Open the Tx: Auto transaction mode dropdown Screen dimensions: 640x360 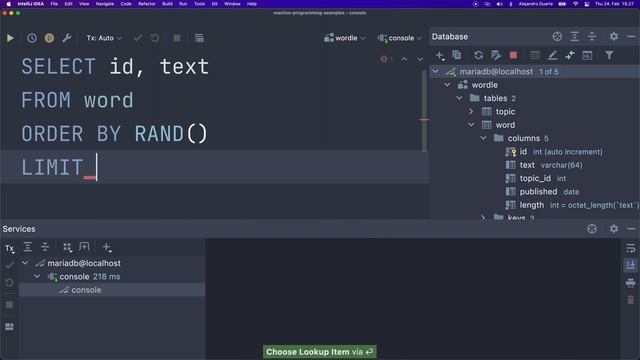[104, 38]
